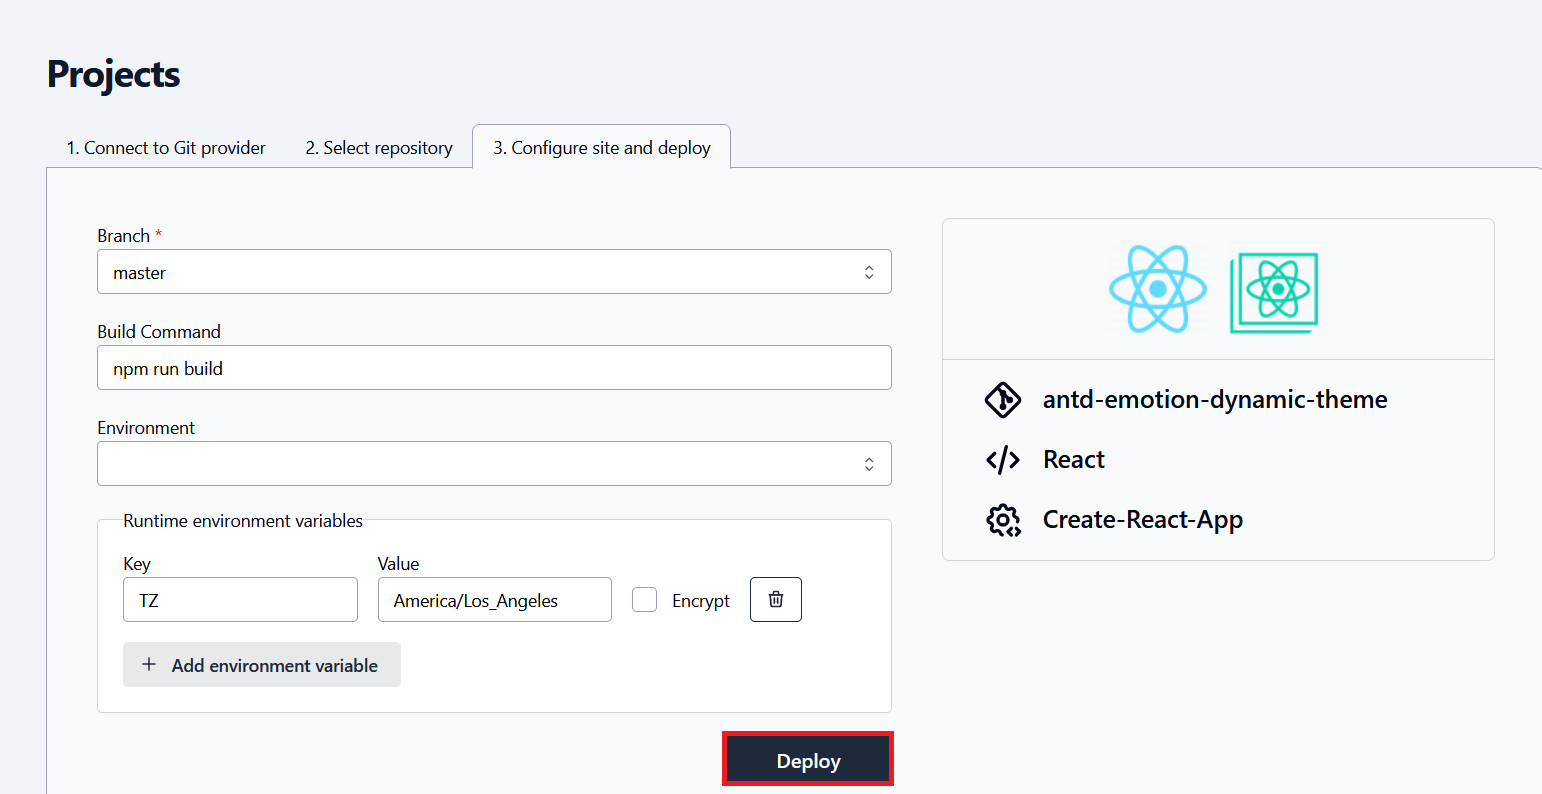Select Configure site and deploy tab
The width and height of the screenshot is (1542, 794).
pyautogui.click(x=602, y=148)
